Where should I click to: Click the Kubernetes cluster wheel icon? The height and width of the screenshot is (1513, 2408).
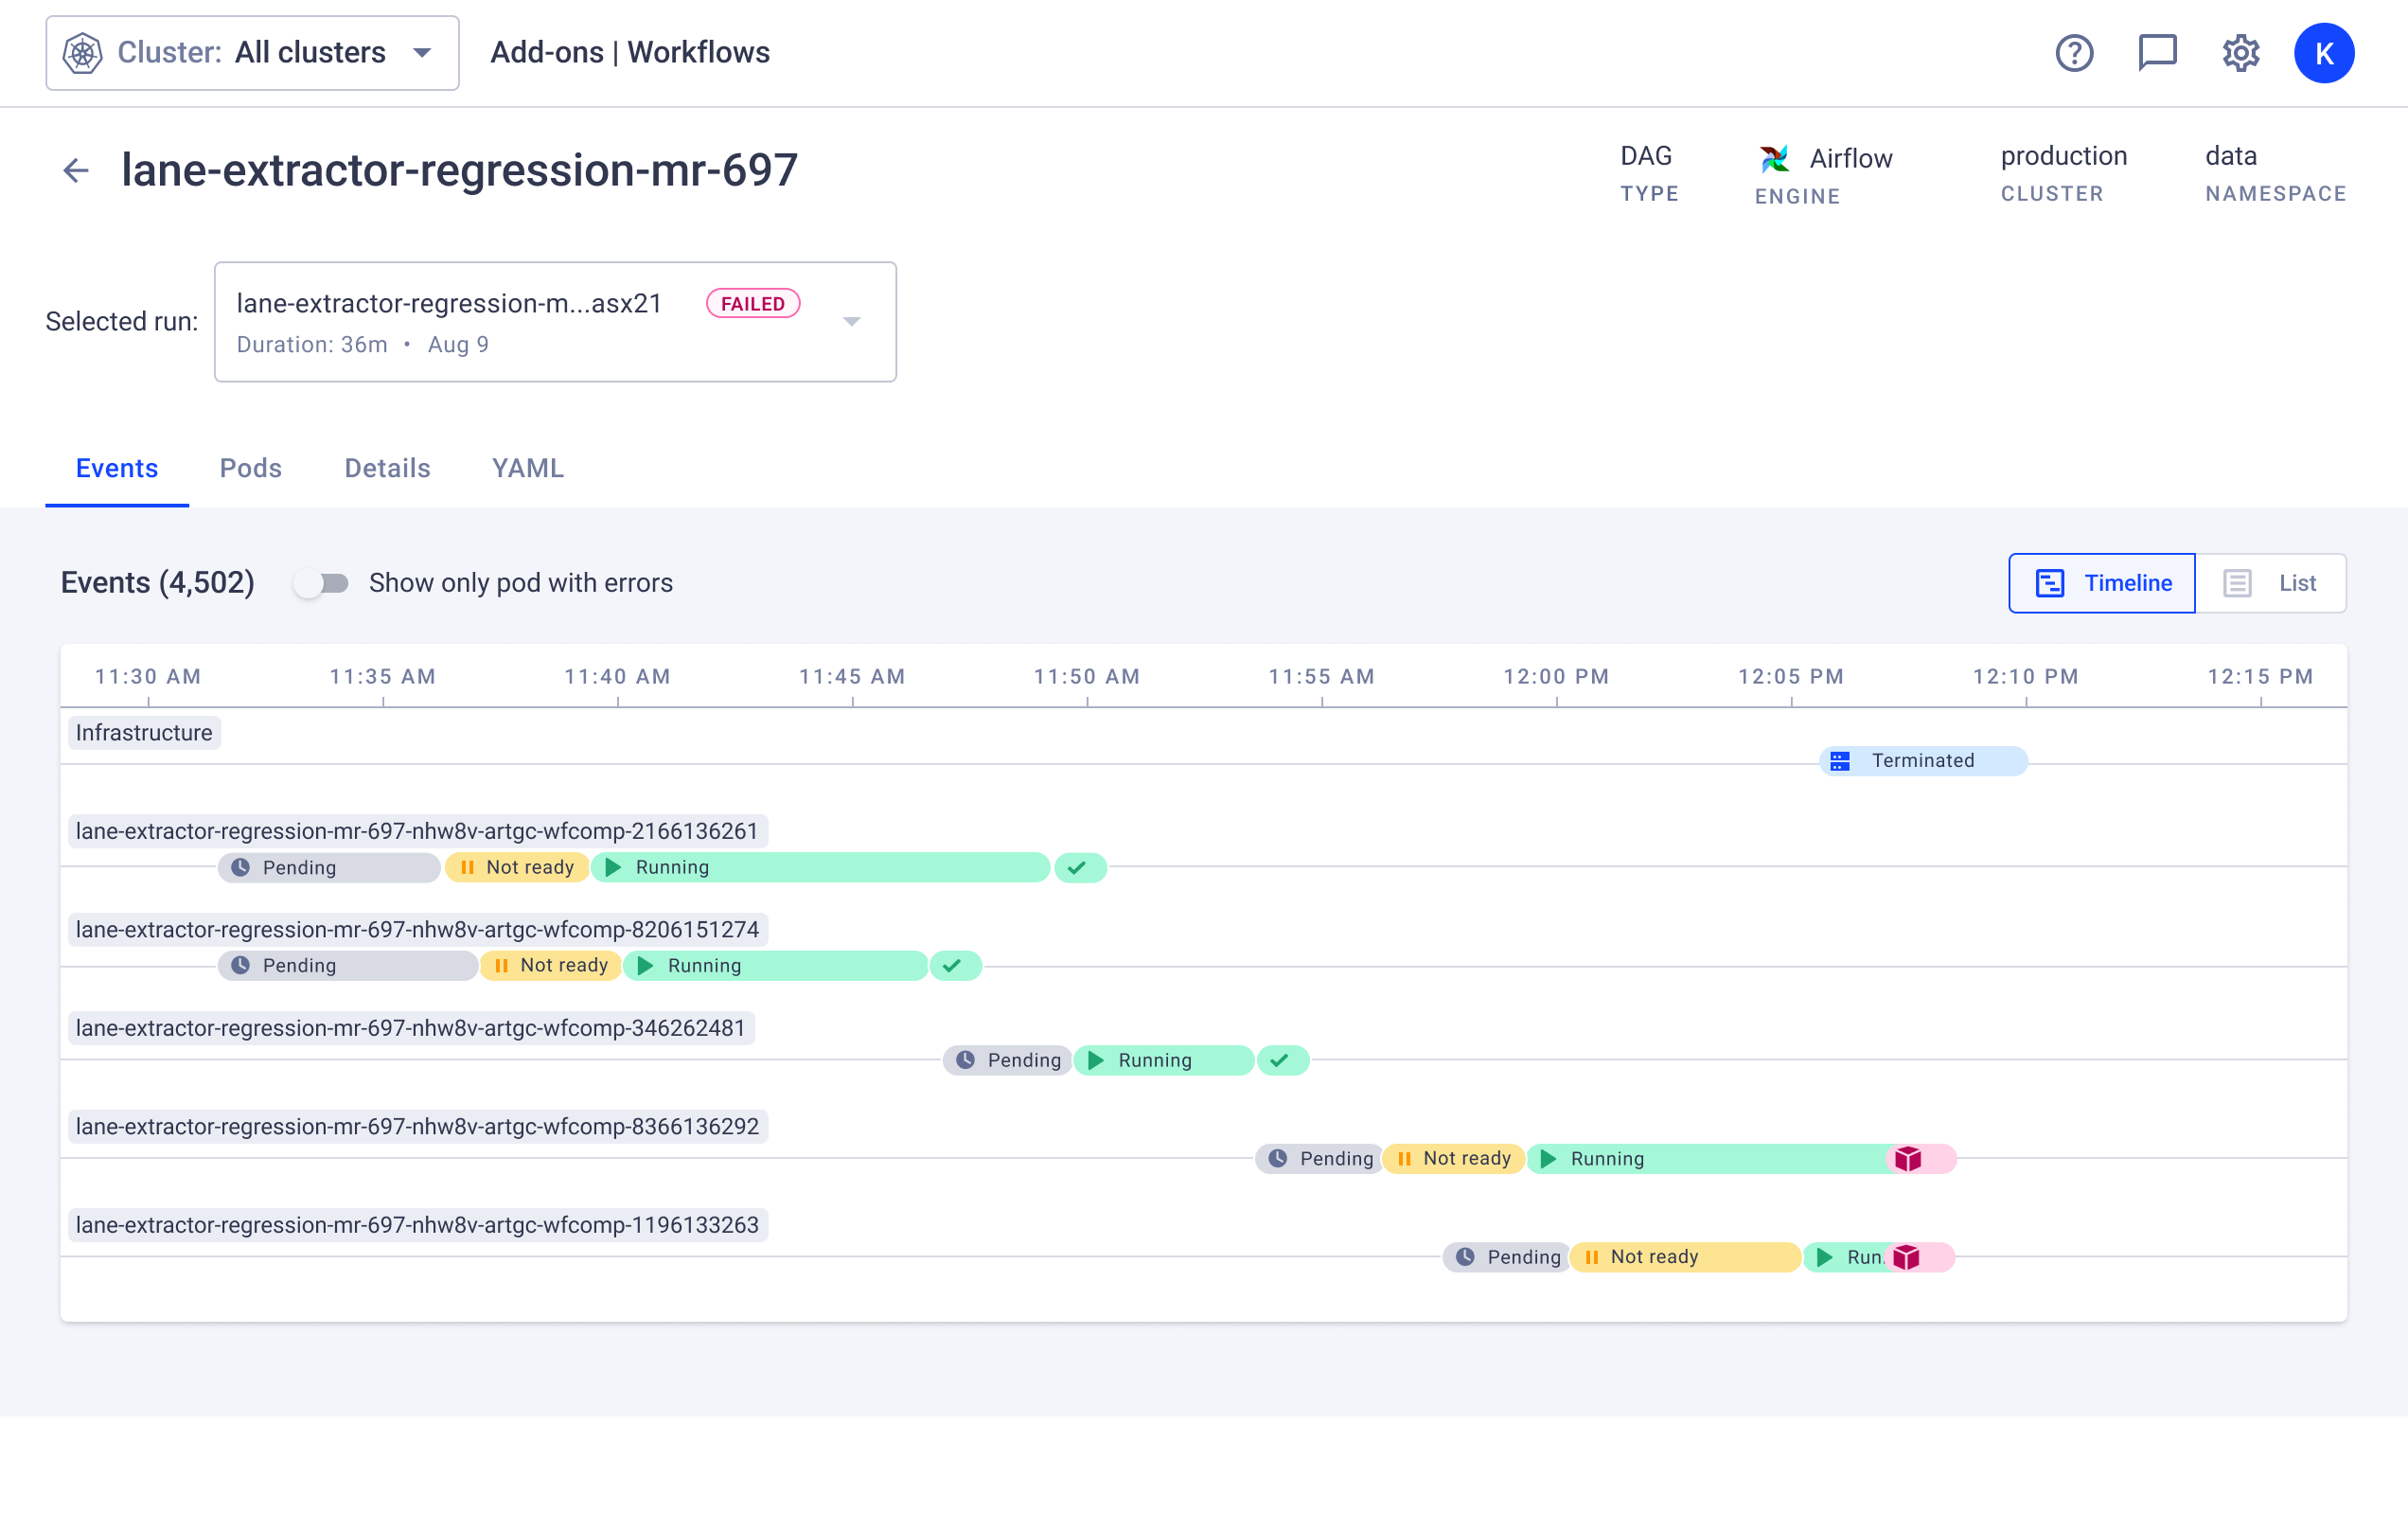[x=83, y=53]
